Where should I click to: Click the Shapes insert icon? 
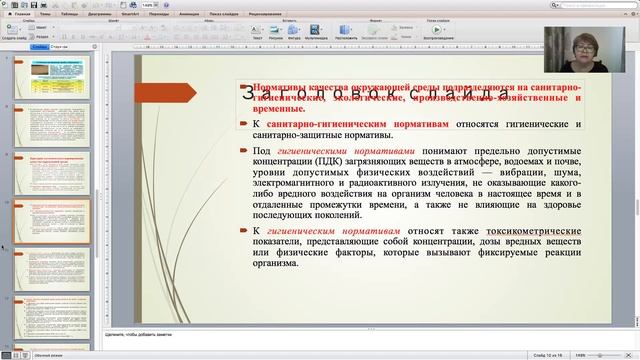pos(292,29)
